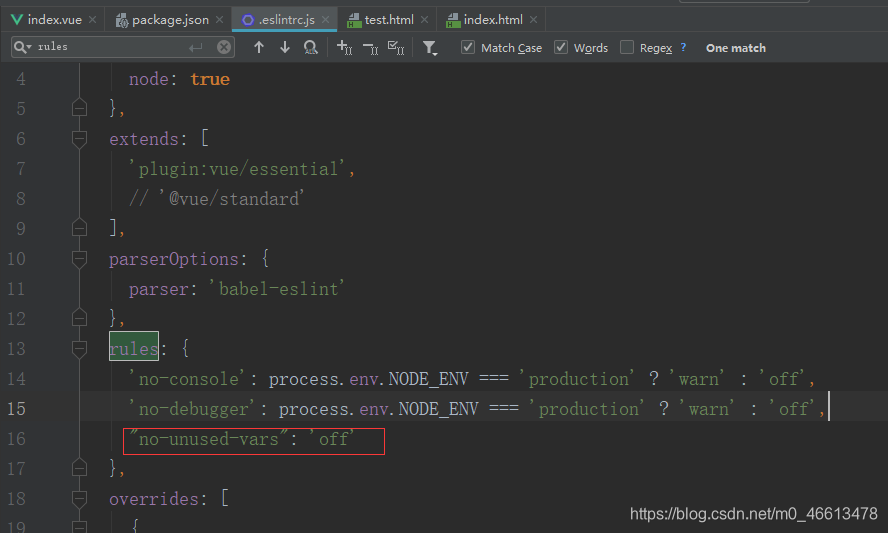The image size is (888, 533).
Task: Select all occurrences icon
Action: pos(396,48)
